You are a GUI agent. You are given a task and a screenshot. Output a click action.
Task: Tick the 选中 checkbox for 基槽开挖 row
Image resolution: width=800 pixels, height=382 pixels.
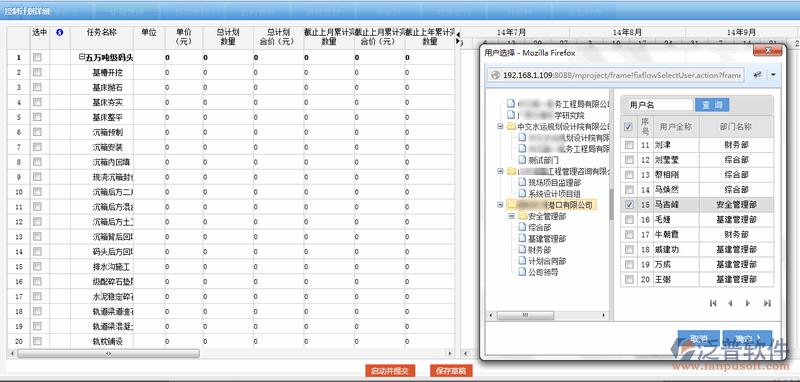pyautogui.click(x=37, y=72)
